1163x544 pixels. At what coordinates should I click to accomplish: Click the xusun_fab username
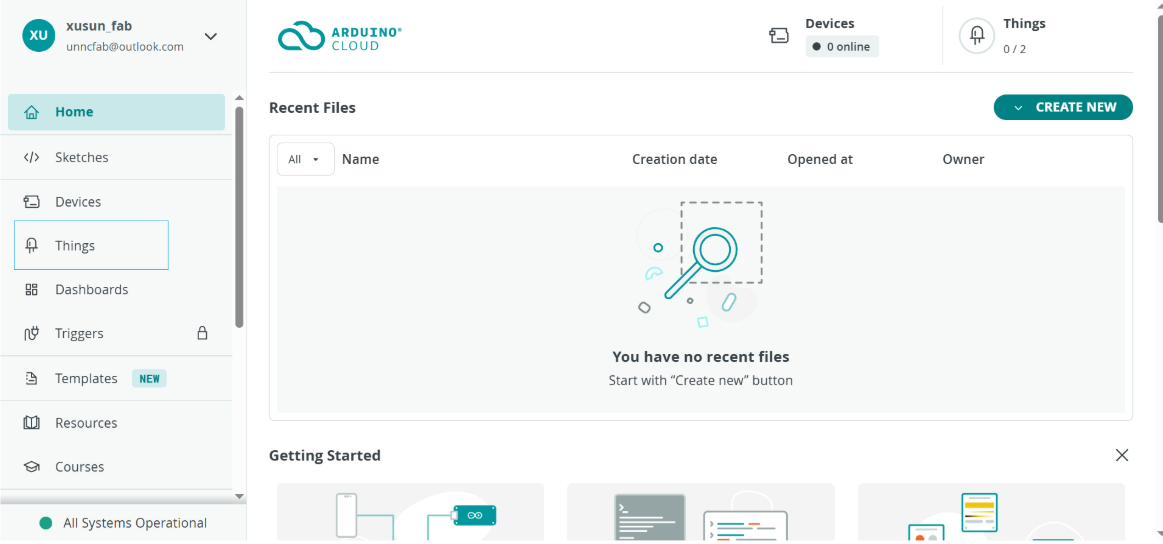coord(100,26)
